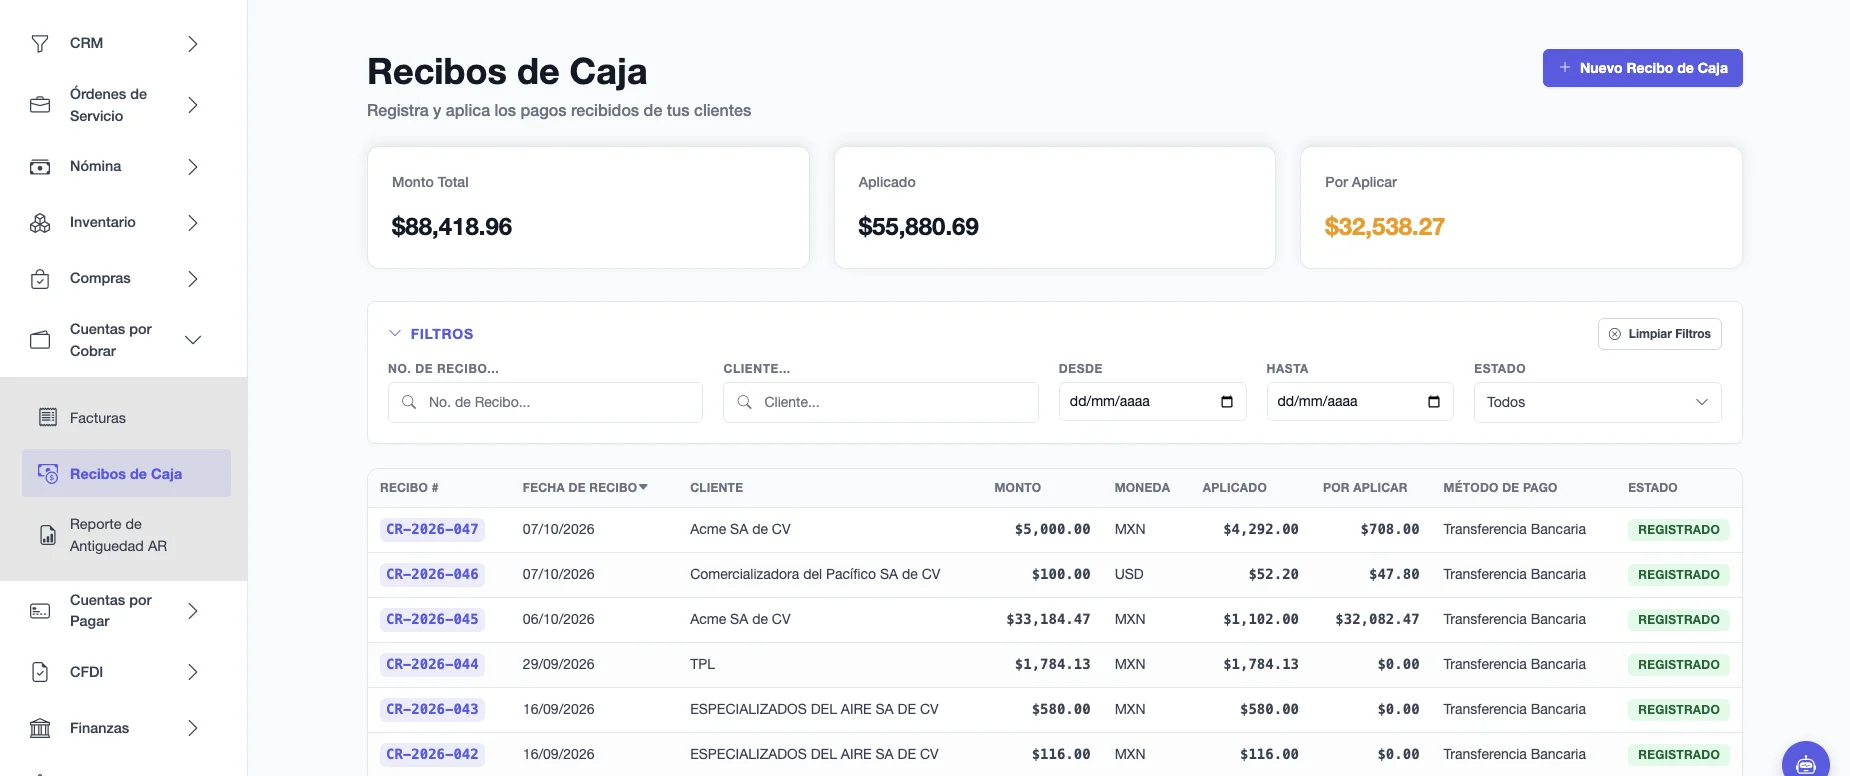Open the Inventario menu label
Viewport: 1850px width, 776px height.
pyautogui.click(x=103, y=222)
